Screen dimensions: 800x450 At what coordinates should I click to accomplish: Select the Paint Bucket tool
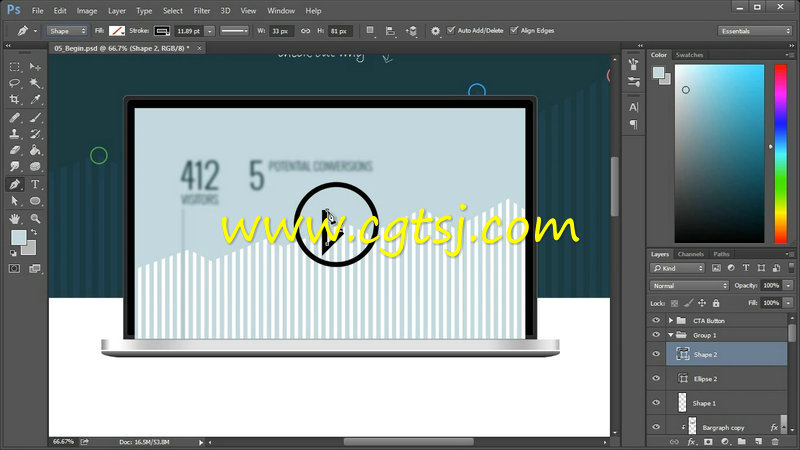coord(35,151)
